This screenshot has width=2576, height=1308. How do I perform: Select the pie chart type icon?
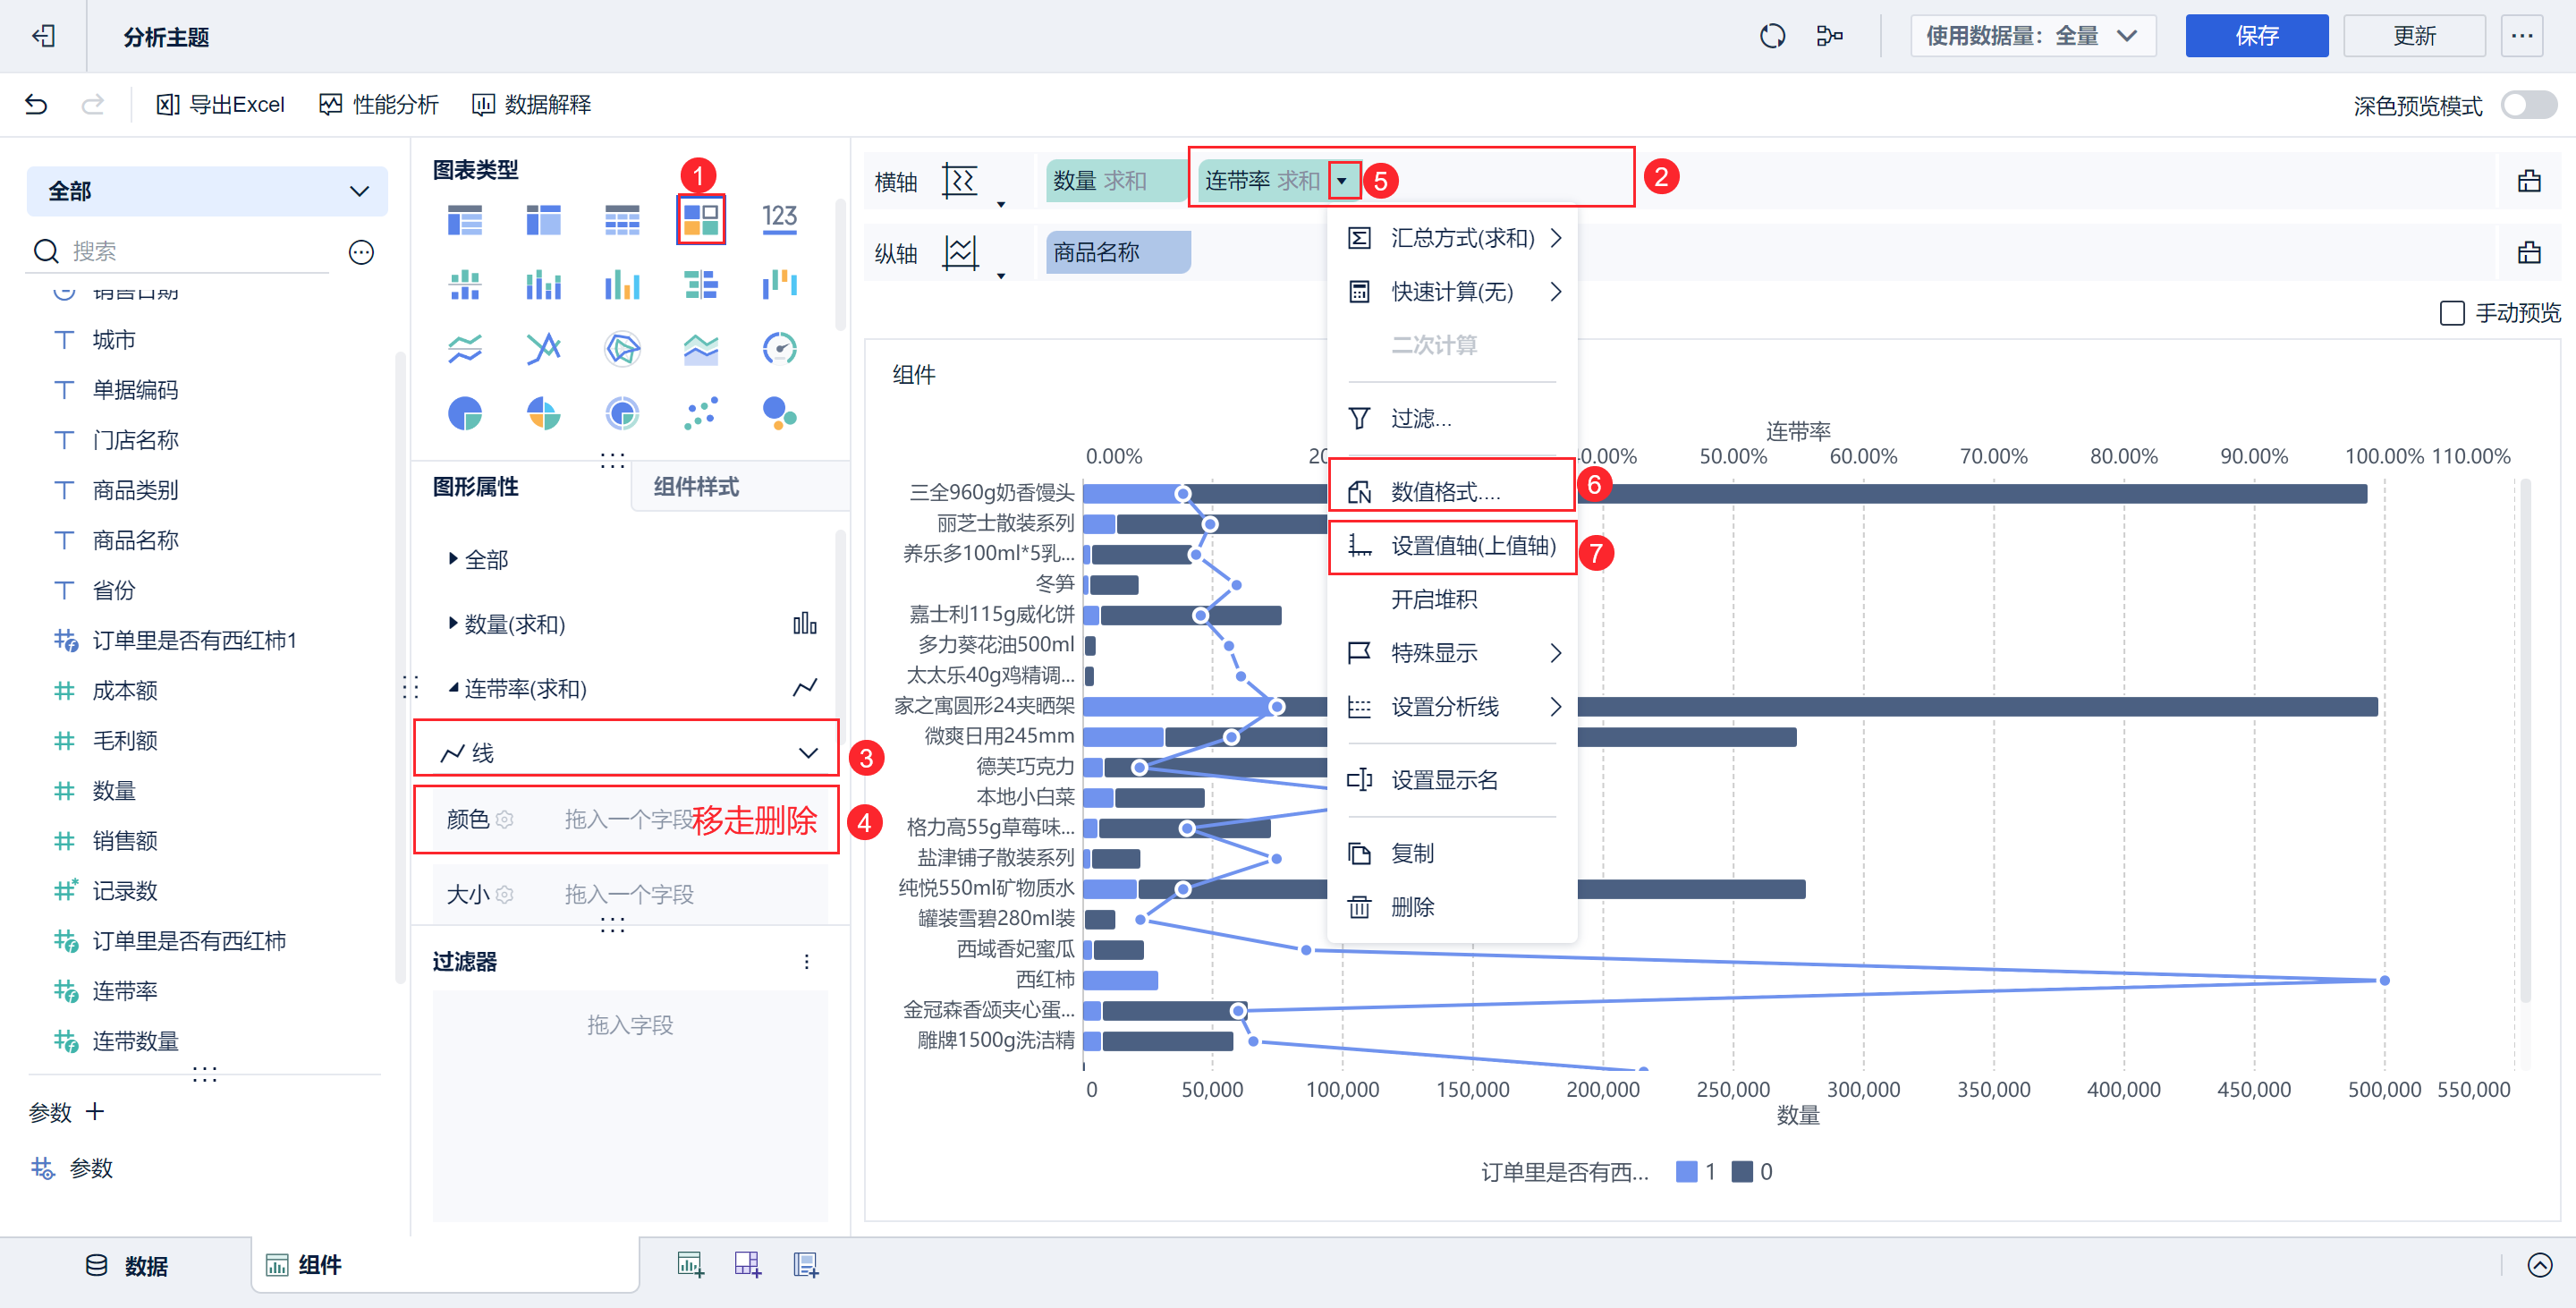pos(464,413)
